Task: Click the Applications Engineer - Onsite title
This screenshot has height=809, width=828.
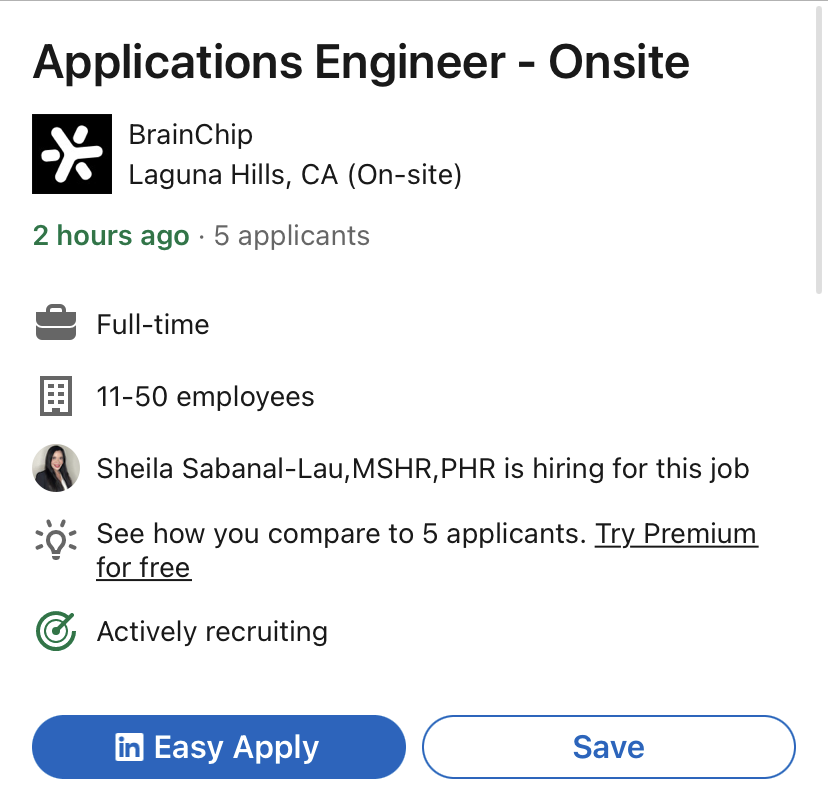Action: [x=361, y=63]
